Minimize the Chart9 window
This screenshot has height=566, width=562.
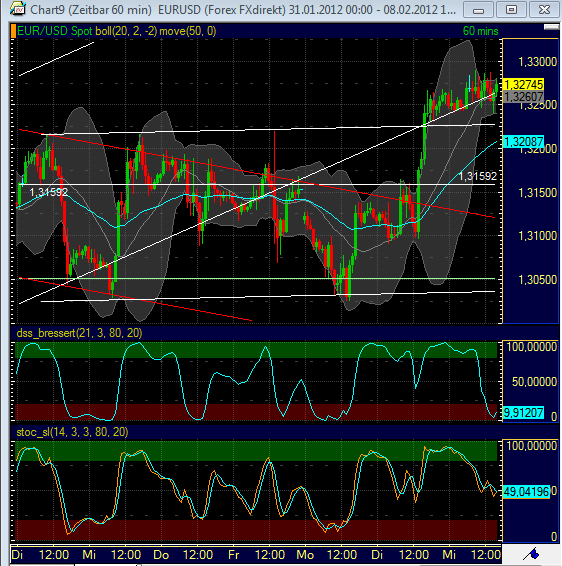(x=478, y=10)
